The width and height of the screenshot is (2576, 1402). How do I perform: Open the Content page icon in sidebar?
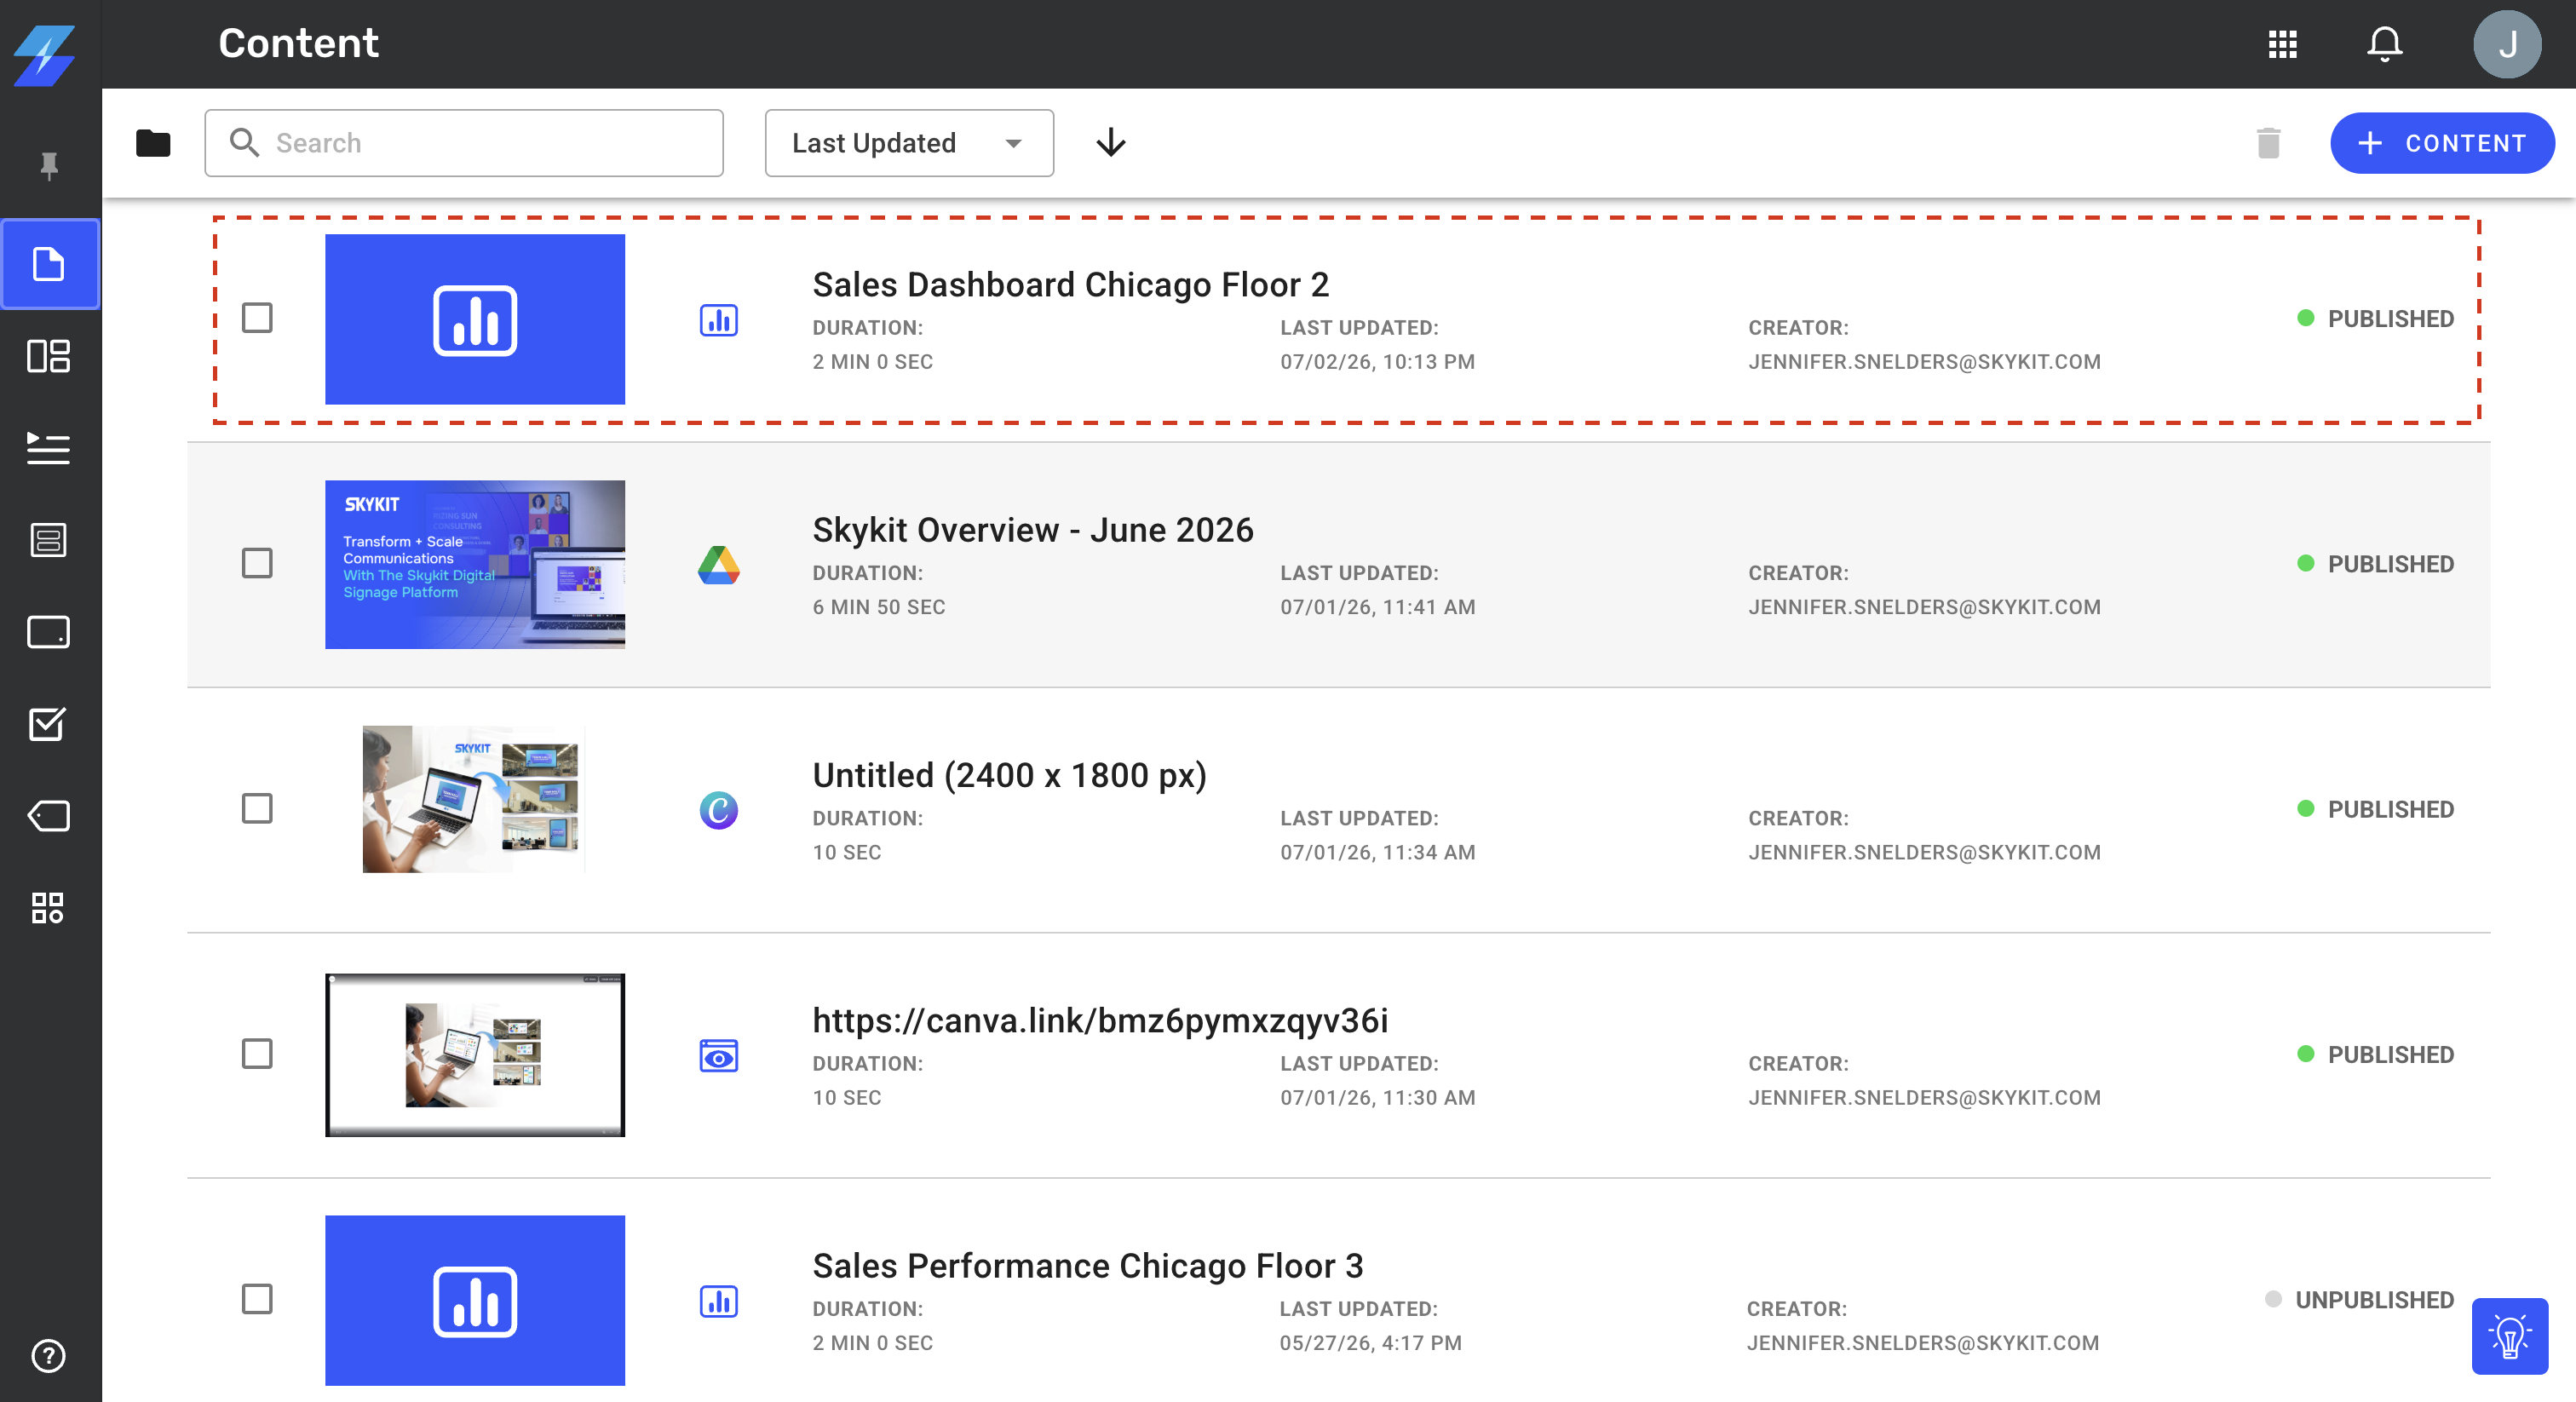pyautogui.click(x=49, y=264)
